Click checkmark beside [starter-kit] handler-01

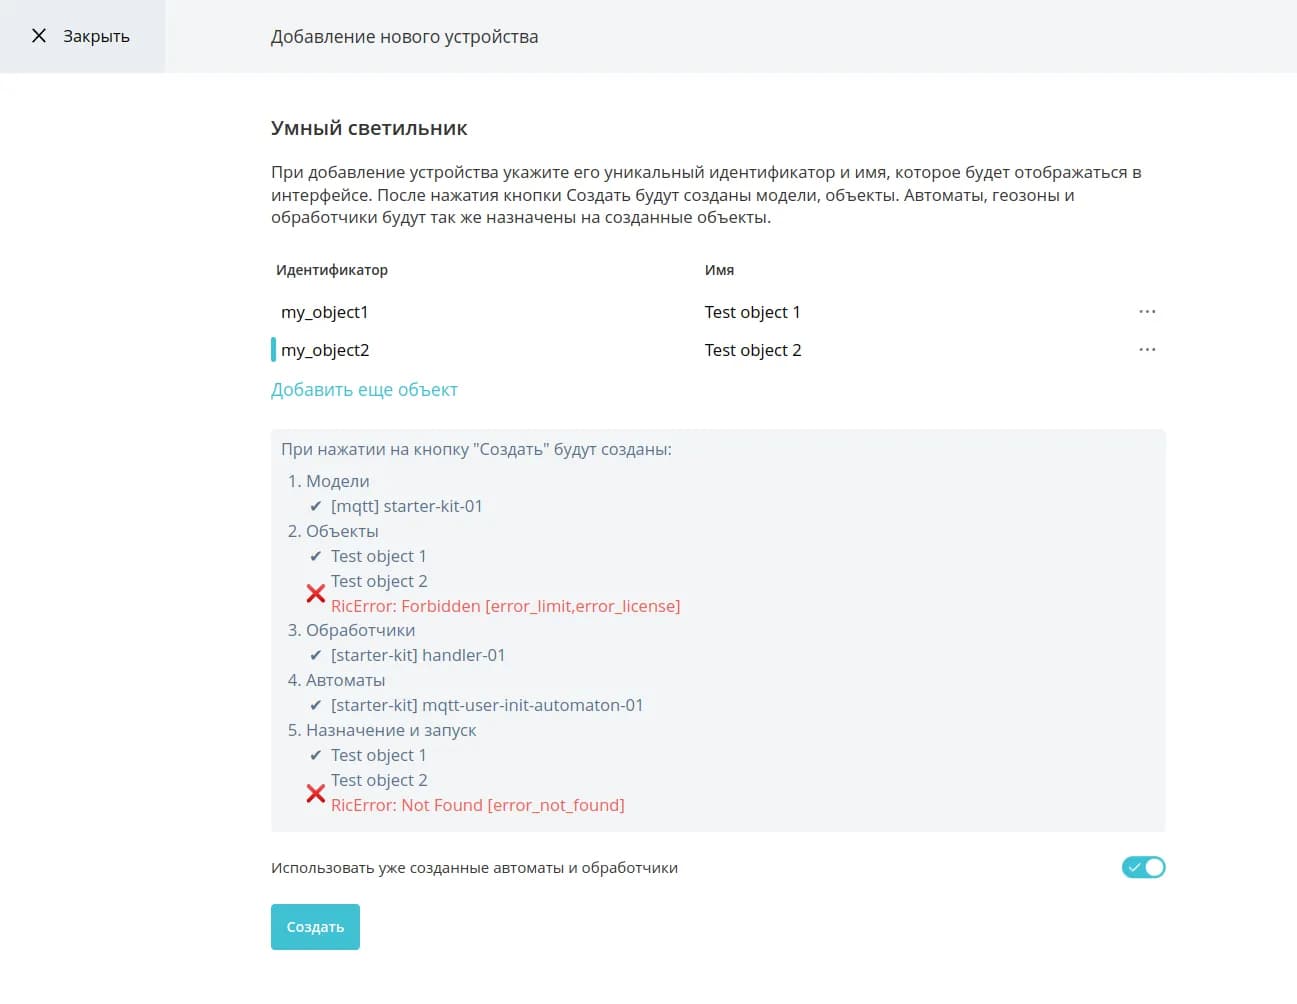pos(316,656)
